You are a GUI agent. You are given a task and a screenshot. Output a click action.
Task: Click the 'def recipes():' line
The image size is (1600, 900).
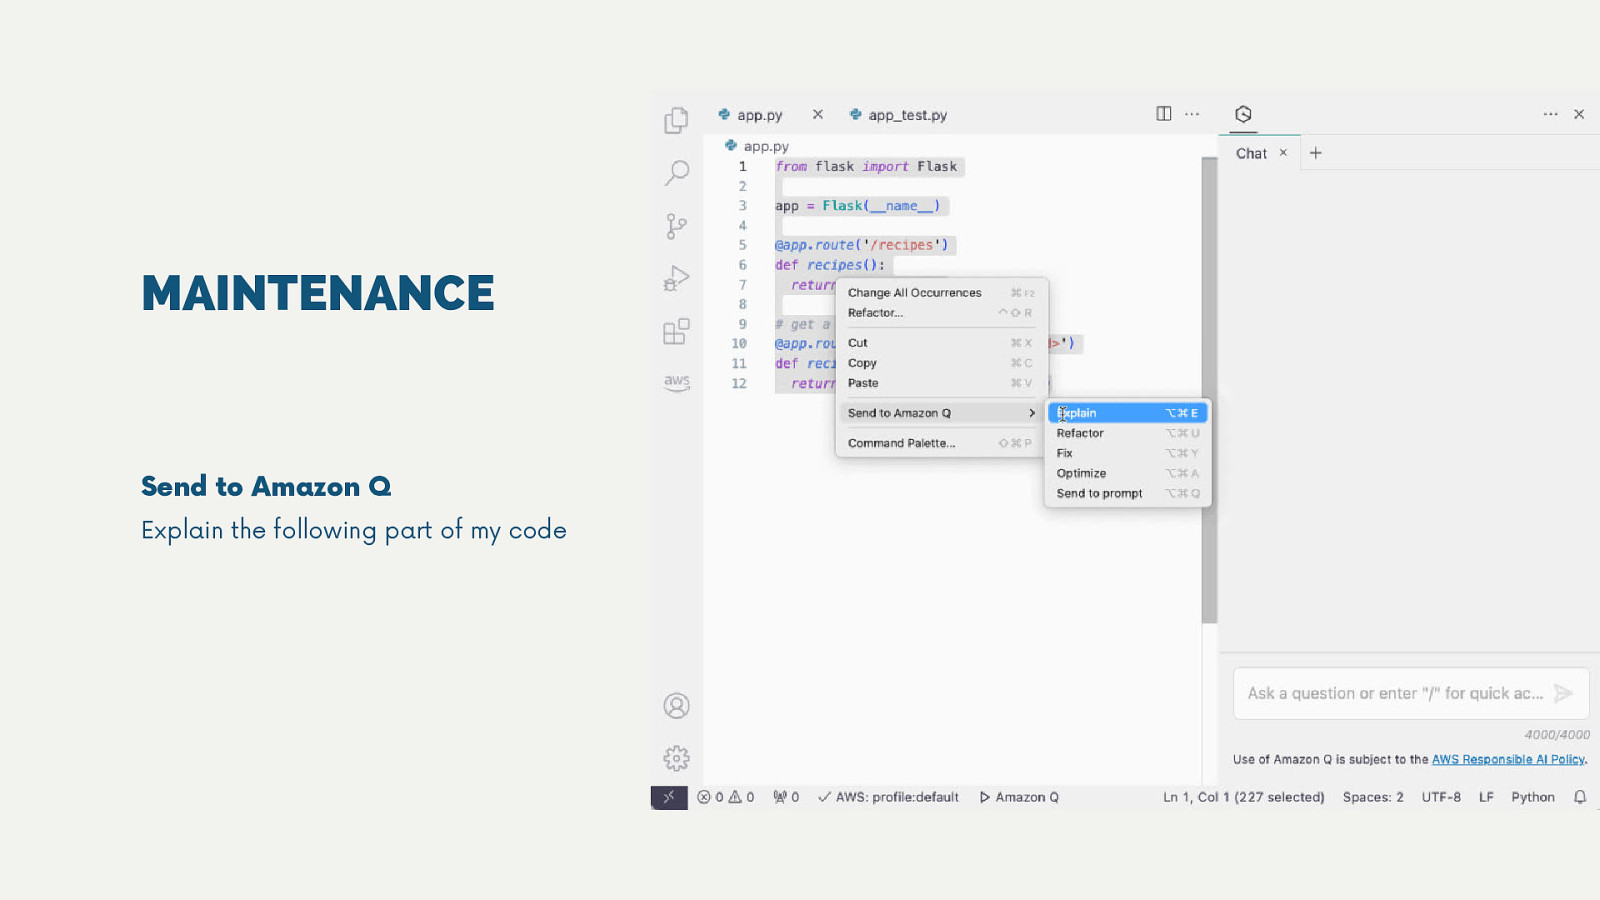[x=830, y=265]
